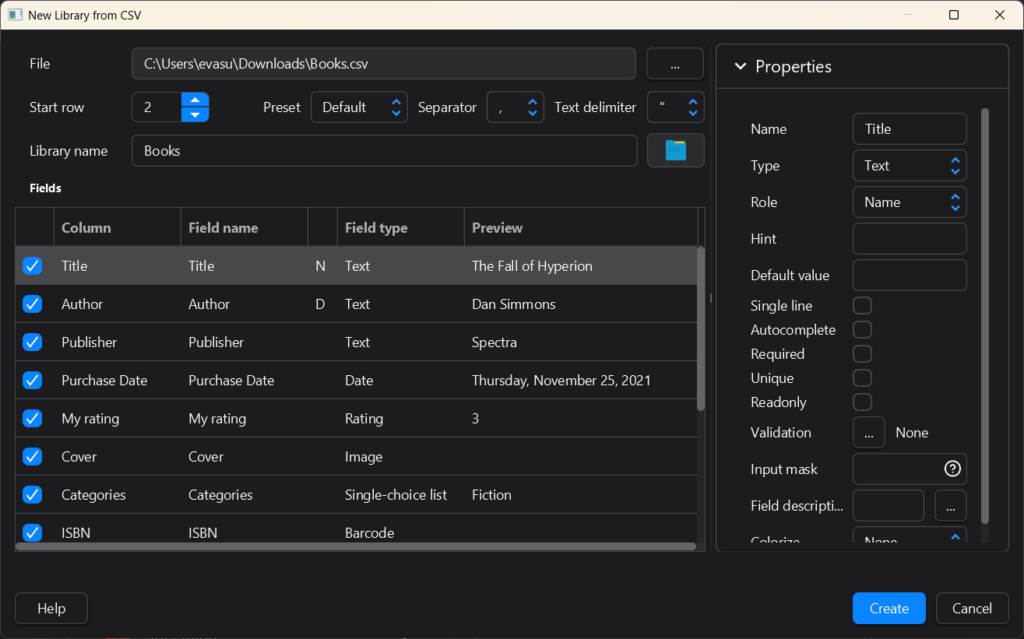Open the Type dropdown in Properties
The image size is (1024, 639).
pos(909,165)
